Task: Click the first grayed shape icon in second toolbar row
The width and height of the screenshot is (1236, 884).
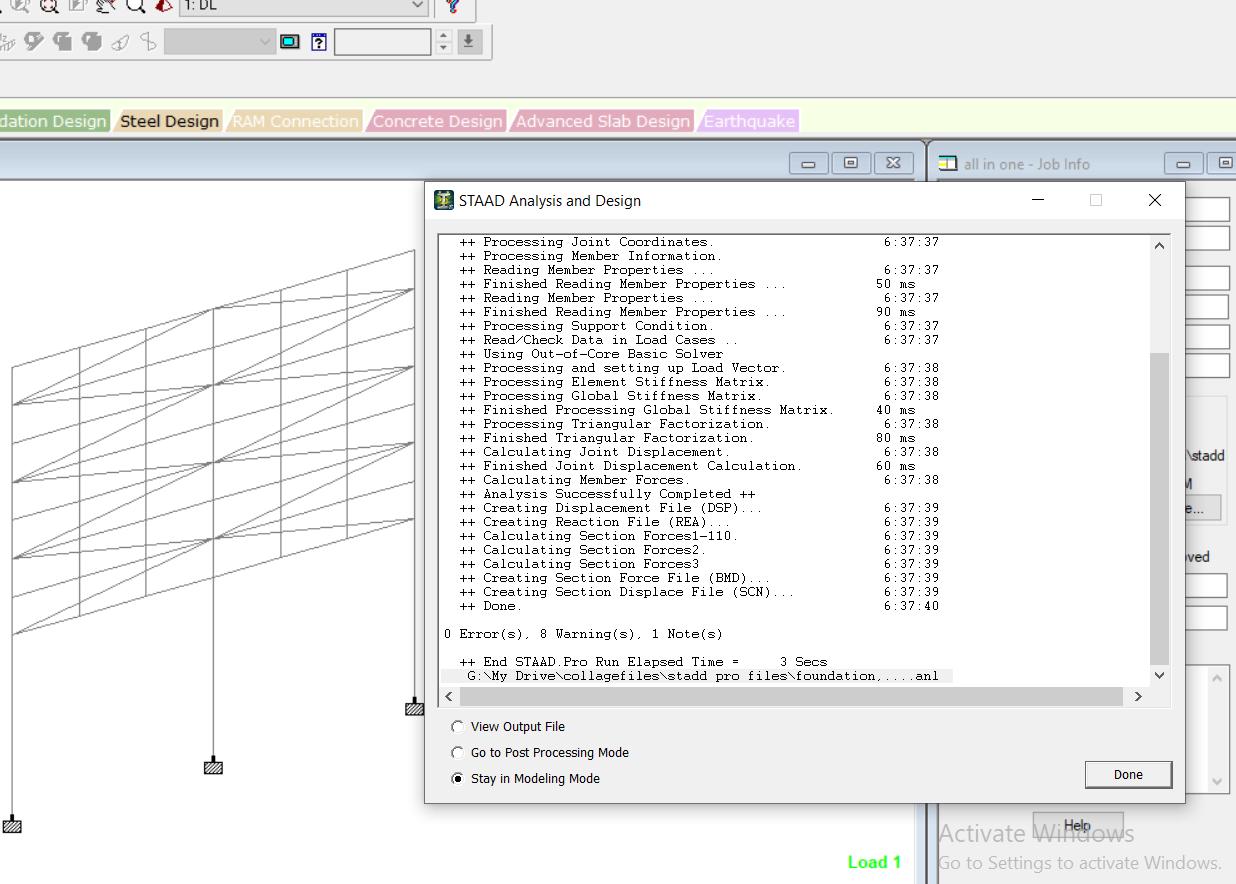Action: pyautogui.click(x=34, y=42)
